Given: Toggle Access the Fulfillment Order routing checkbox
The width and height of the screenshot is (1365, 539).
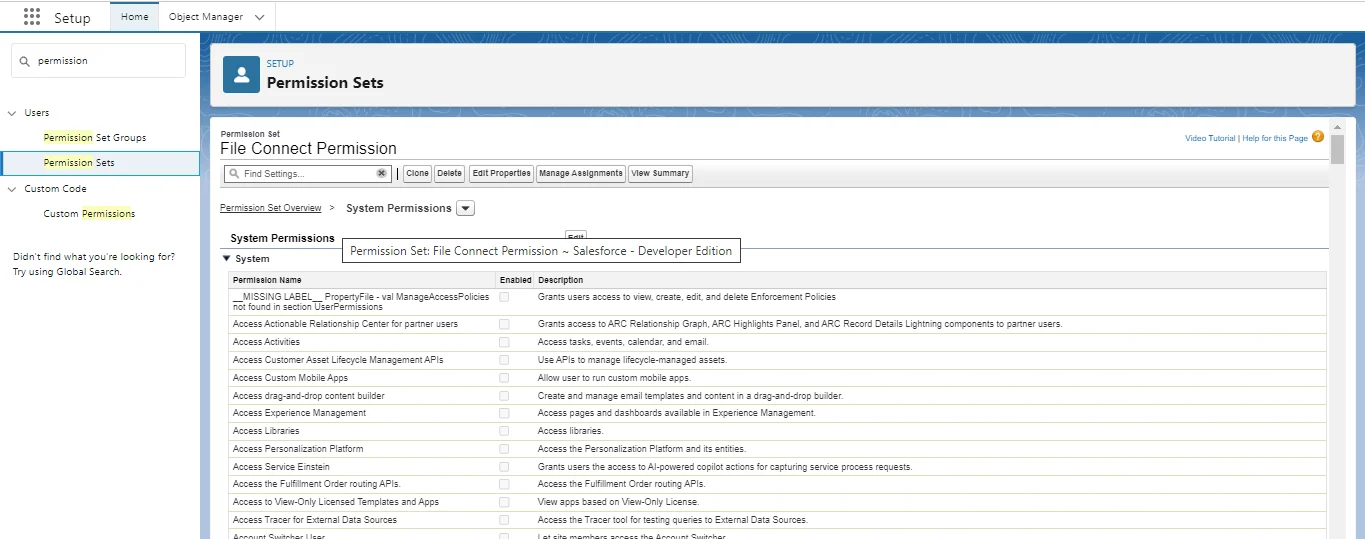Looking at the screenshot, I should [505, 484].
